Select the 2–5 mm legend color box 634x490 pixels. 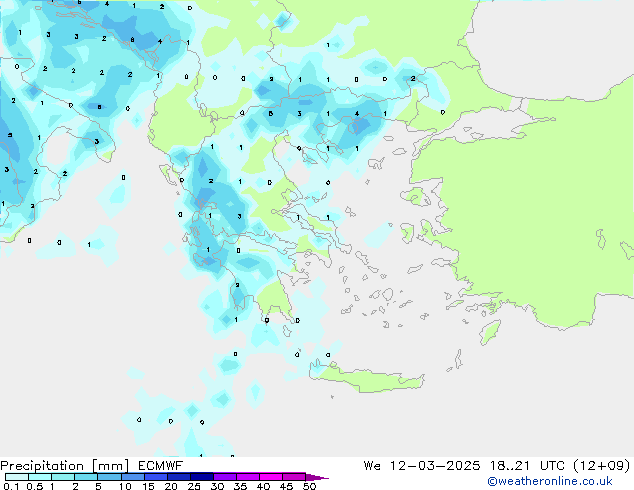point(86,477)
